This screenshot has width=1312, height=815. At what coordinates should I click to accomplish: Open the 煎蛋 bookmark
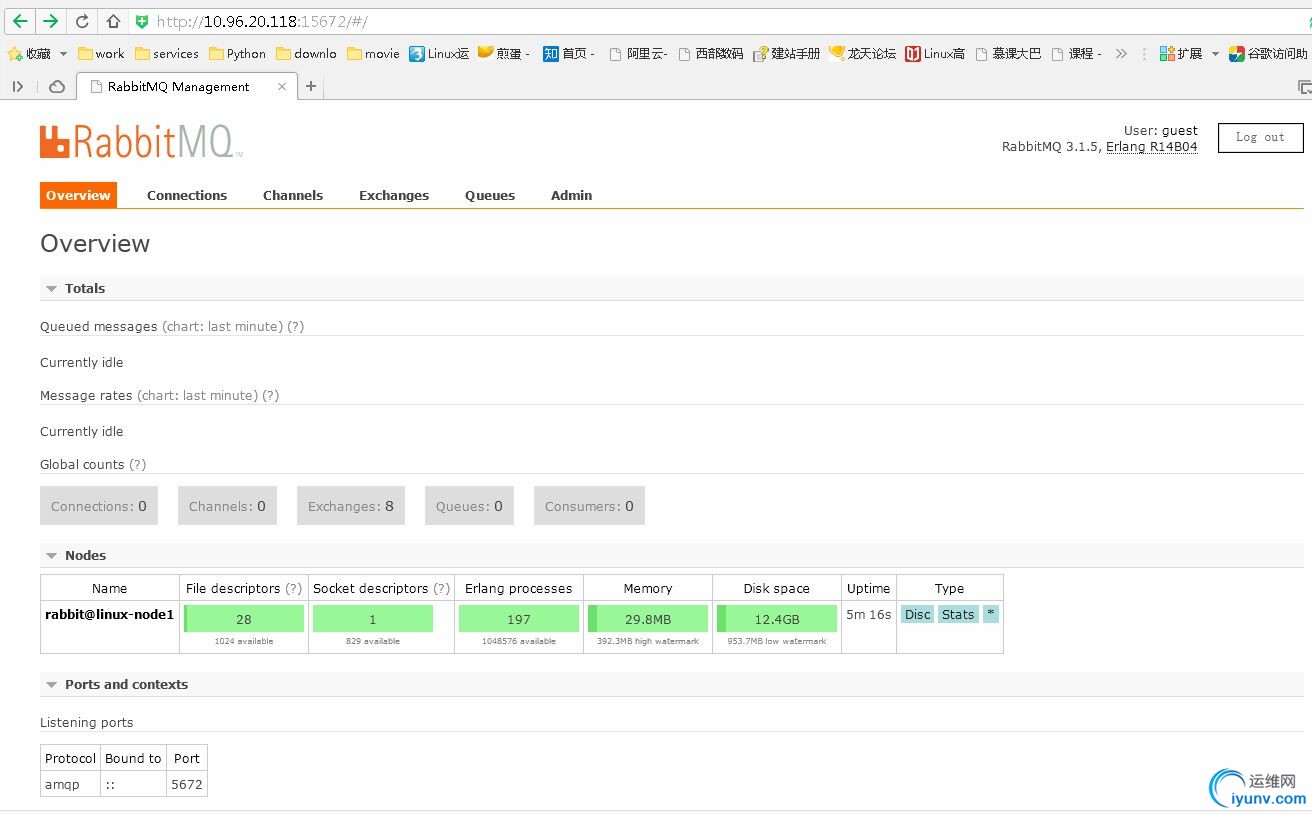(504, 54)
